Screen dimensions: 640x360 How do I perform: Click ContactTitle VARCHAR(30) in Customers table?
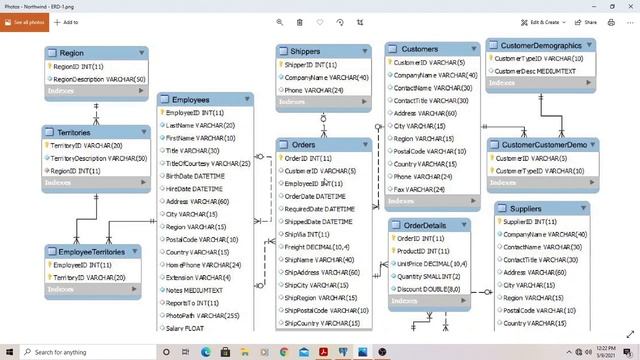[x=432, y=100]
